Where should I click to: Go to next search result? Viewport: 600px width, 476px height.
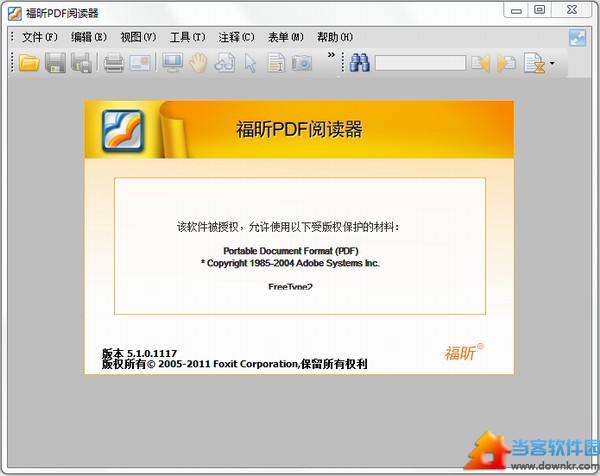506,63
